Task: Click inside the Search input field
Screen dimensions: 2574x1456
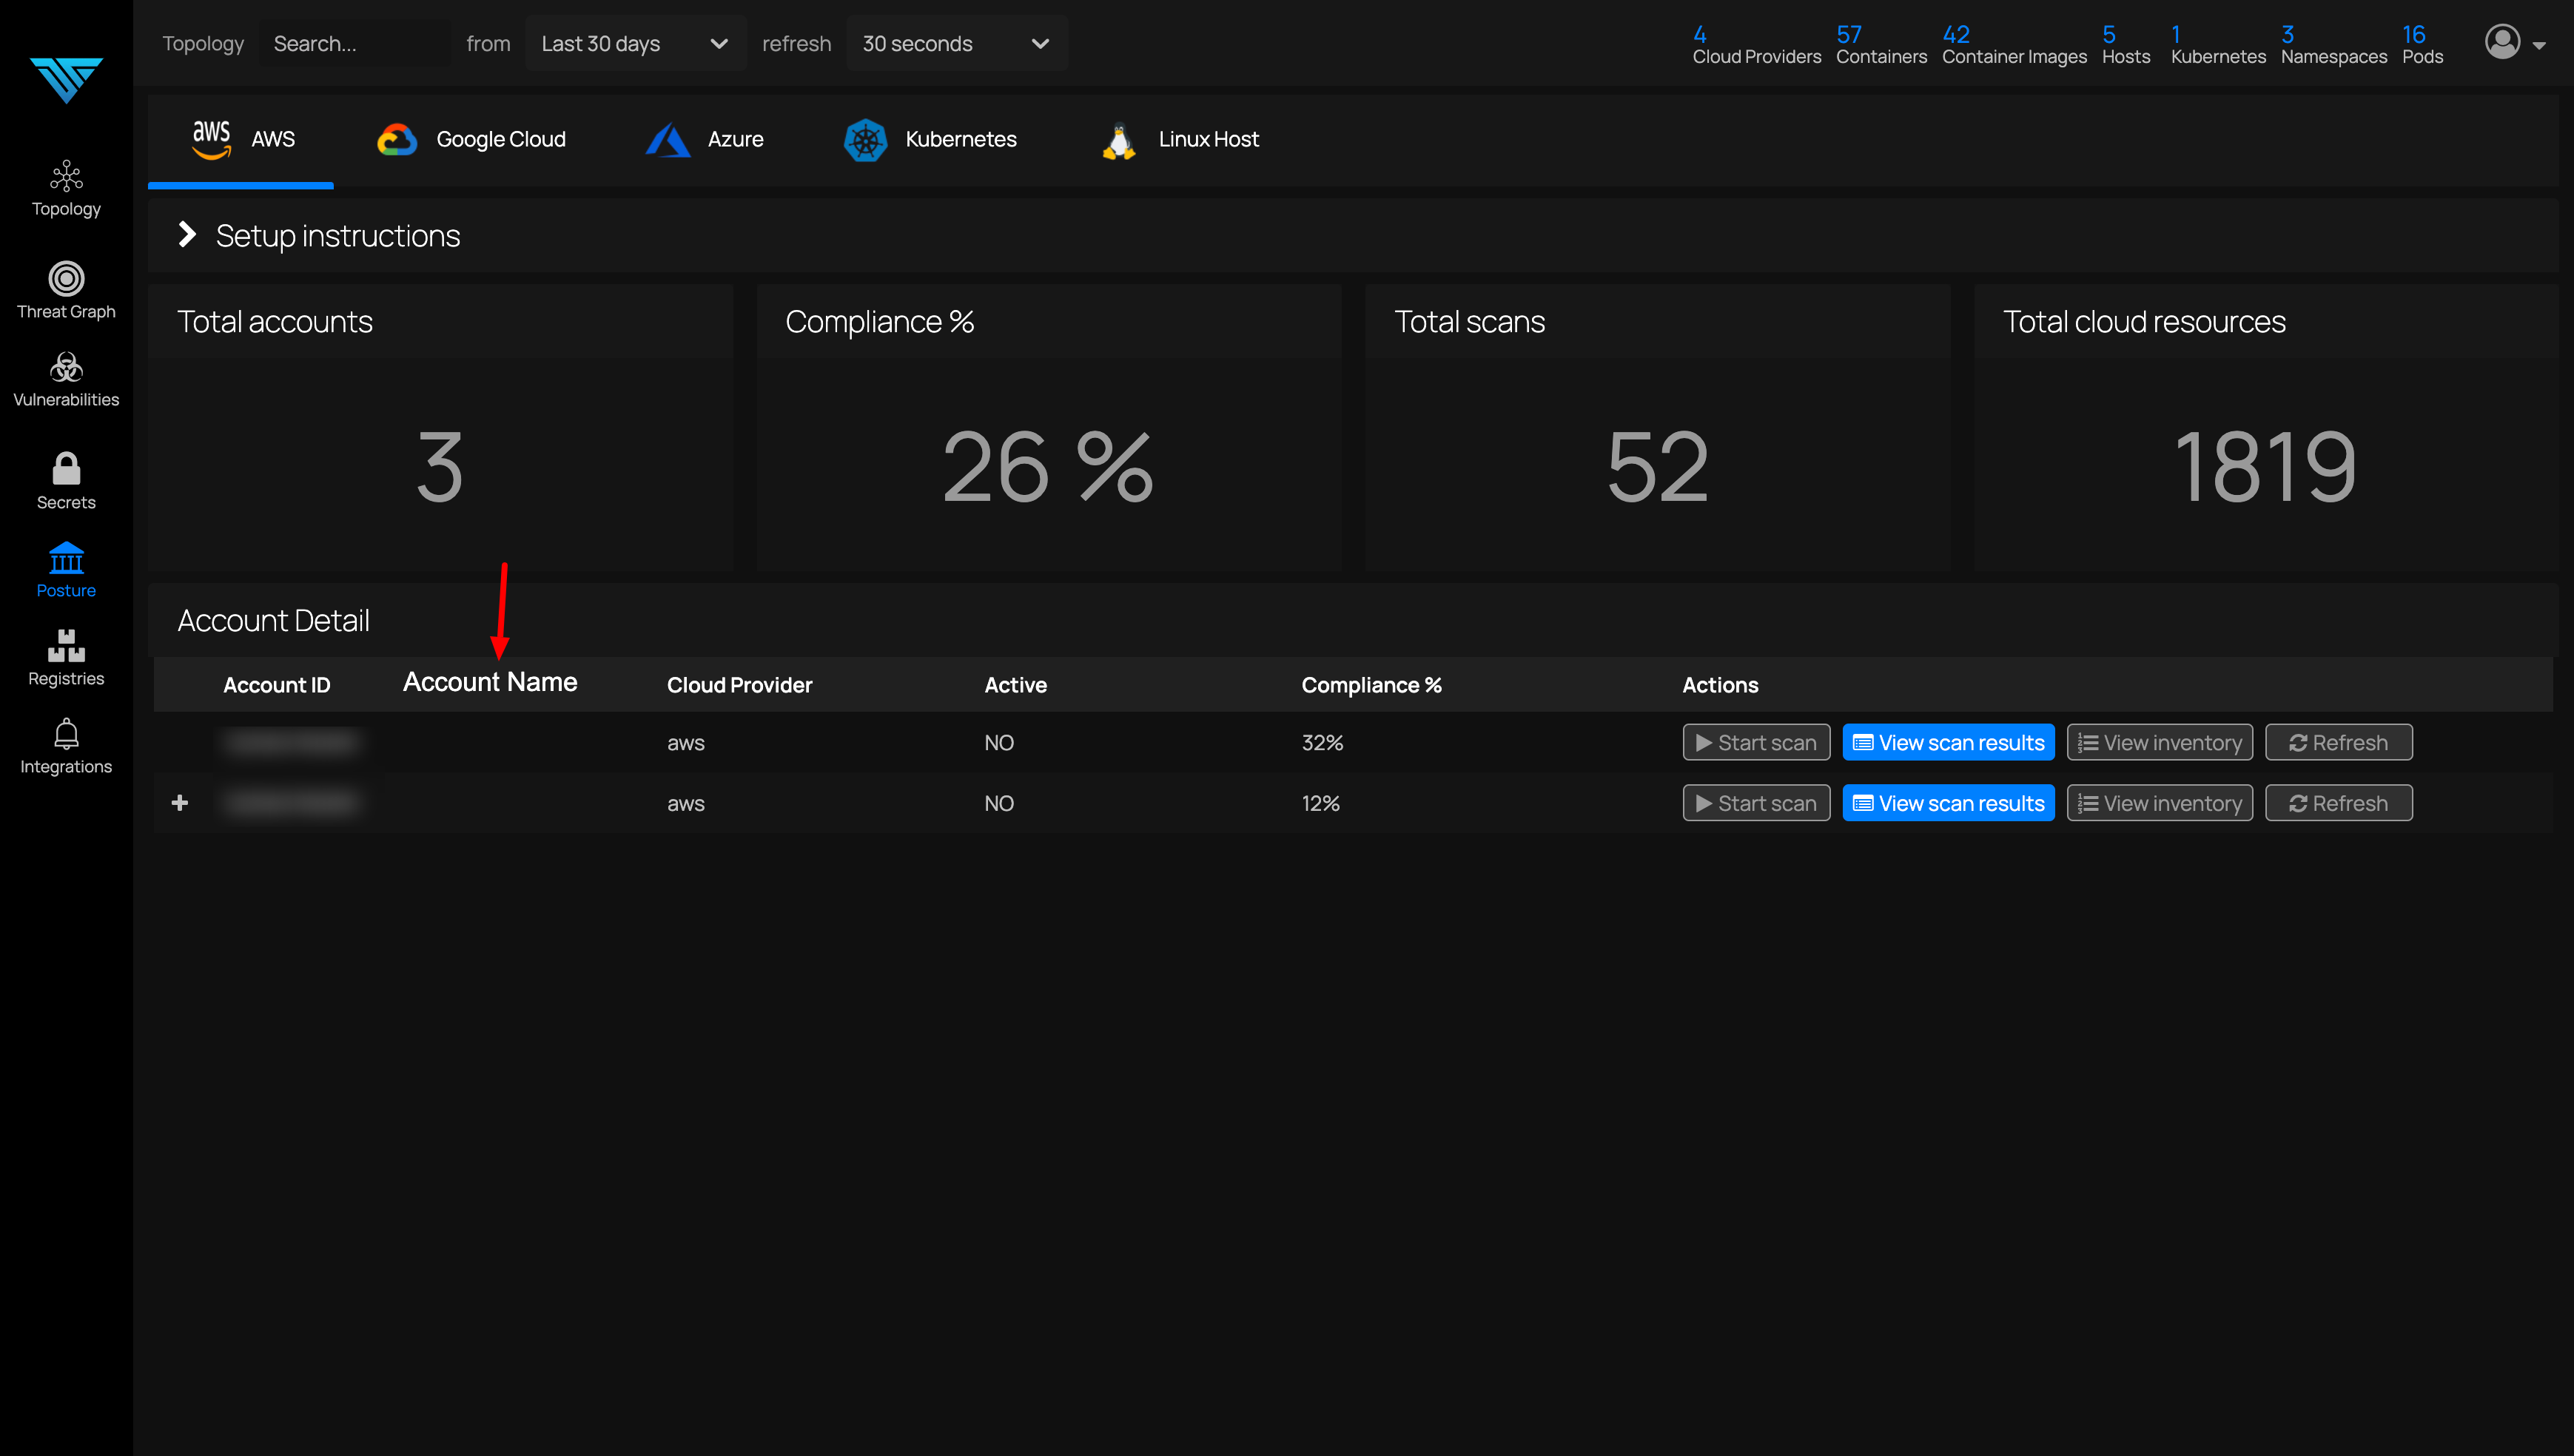Action: point(354,43)
